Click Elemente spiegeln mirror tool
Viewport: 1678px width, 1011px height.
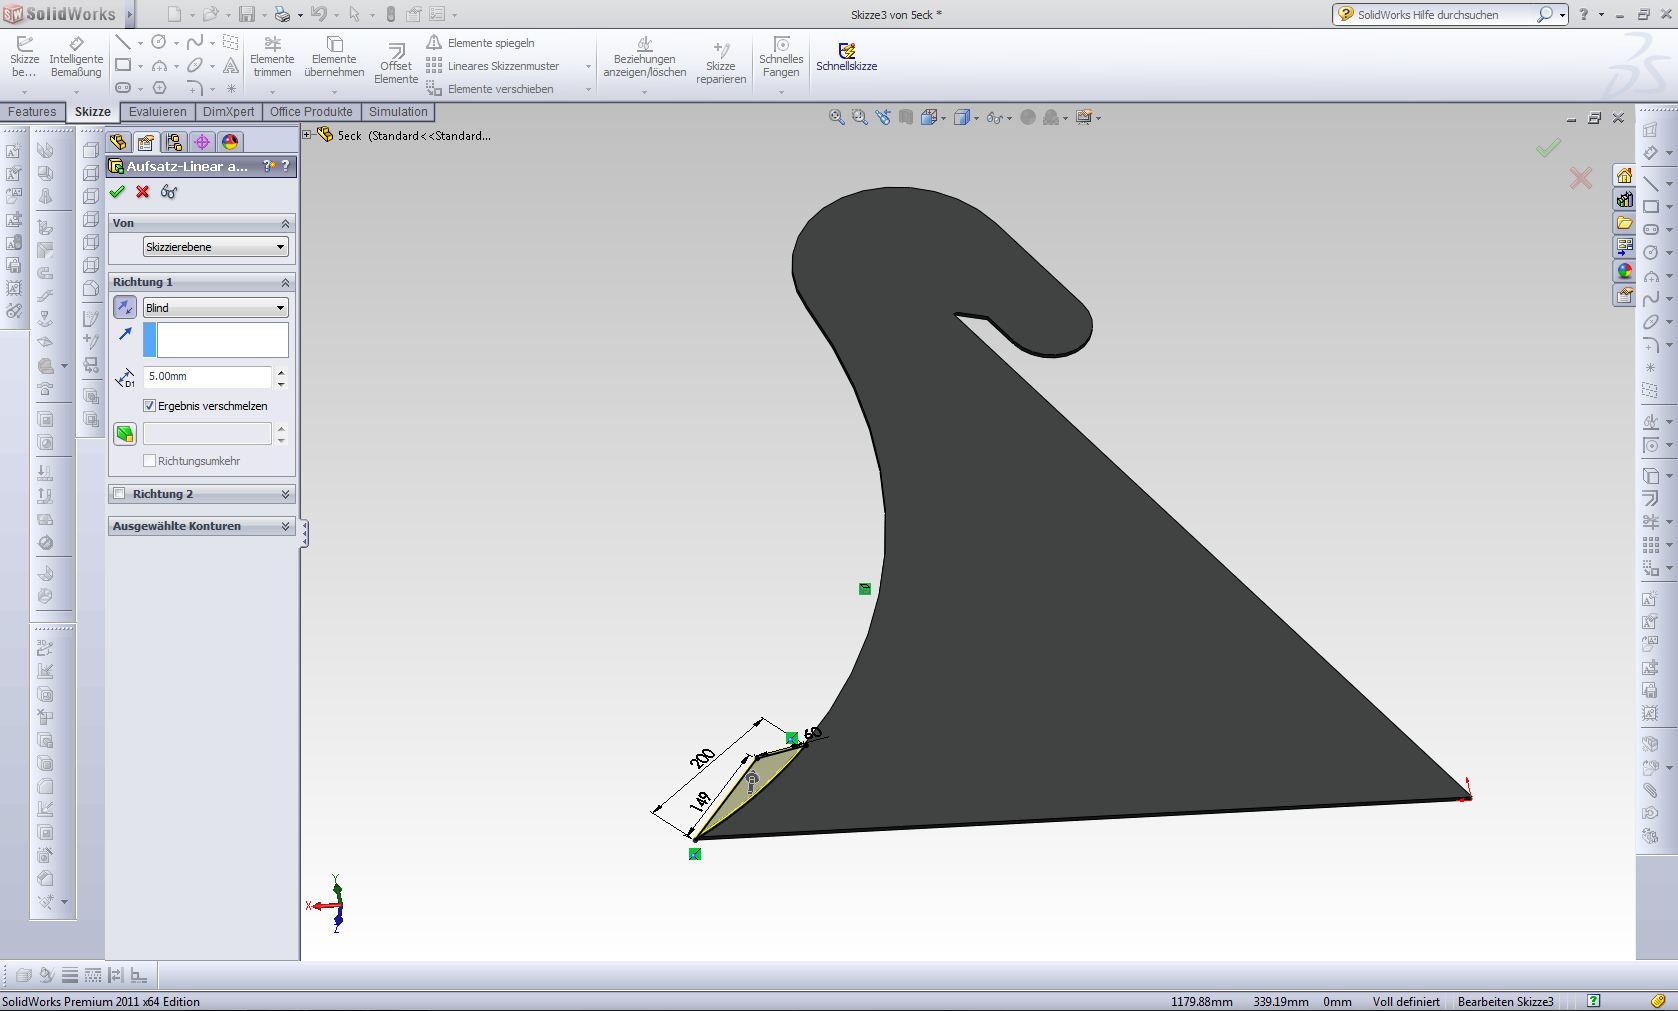481,43
